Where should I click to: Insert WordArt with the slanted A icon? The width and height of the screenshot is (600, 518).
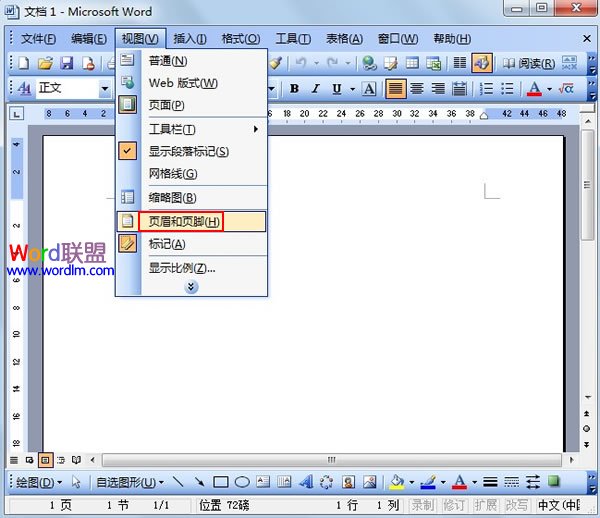tap(306, 482)
